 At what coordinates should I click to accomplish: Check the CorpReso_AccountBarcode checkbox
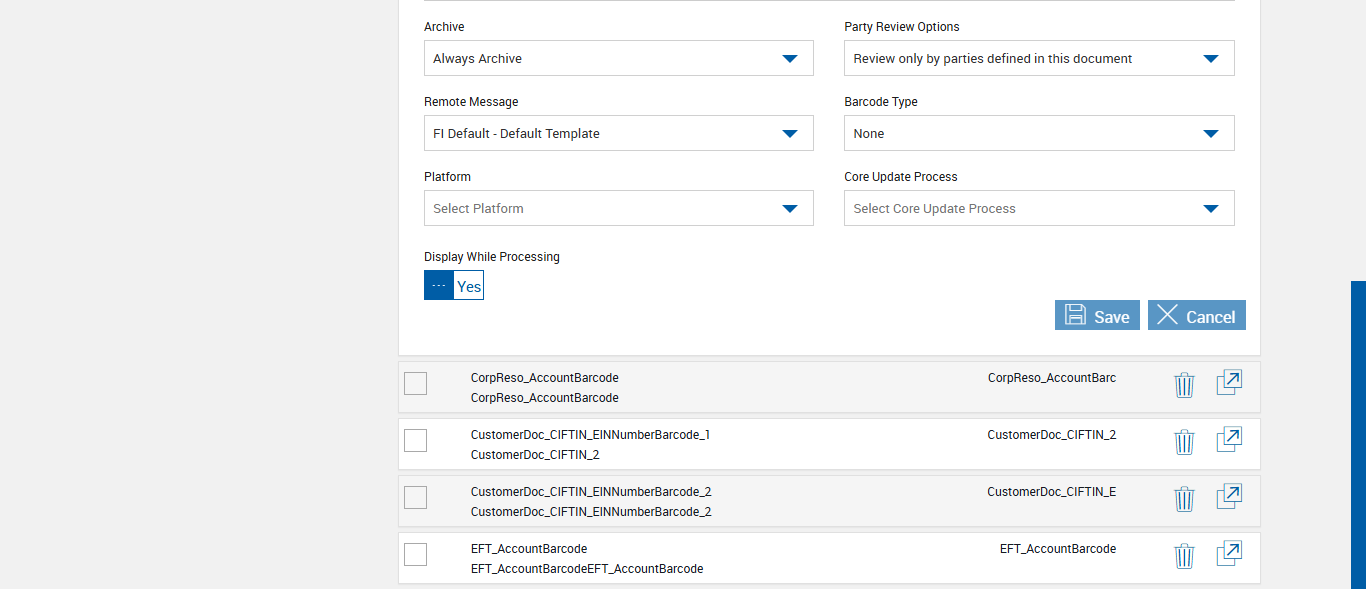coord(415,383)
